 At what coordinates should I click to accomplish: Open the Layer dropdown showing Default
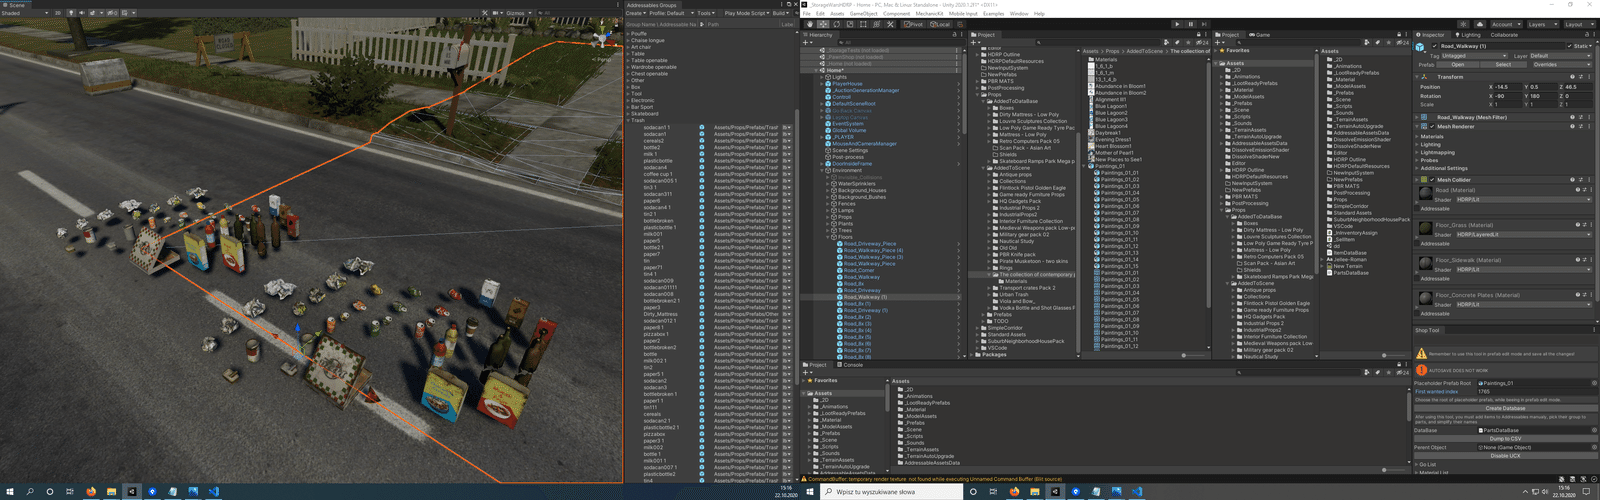coord(1560,56)
